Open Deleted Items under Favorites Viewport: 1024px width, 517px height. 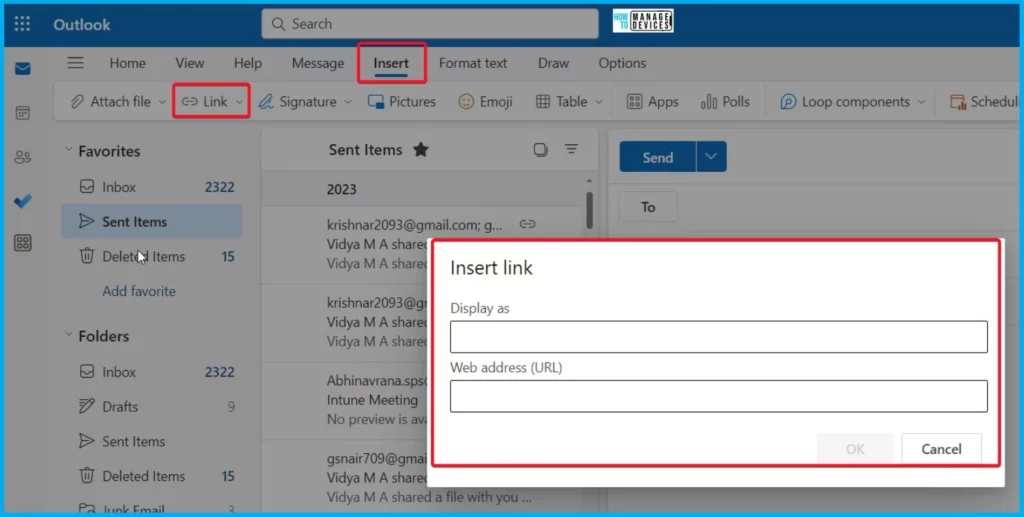(152, 257)
